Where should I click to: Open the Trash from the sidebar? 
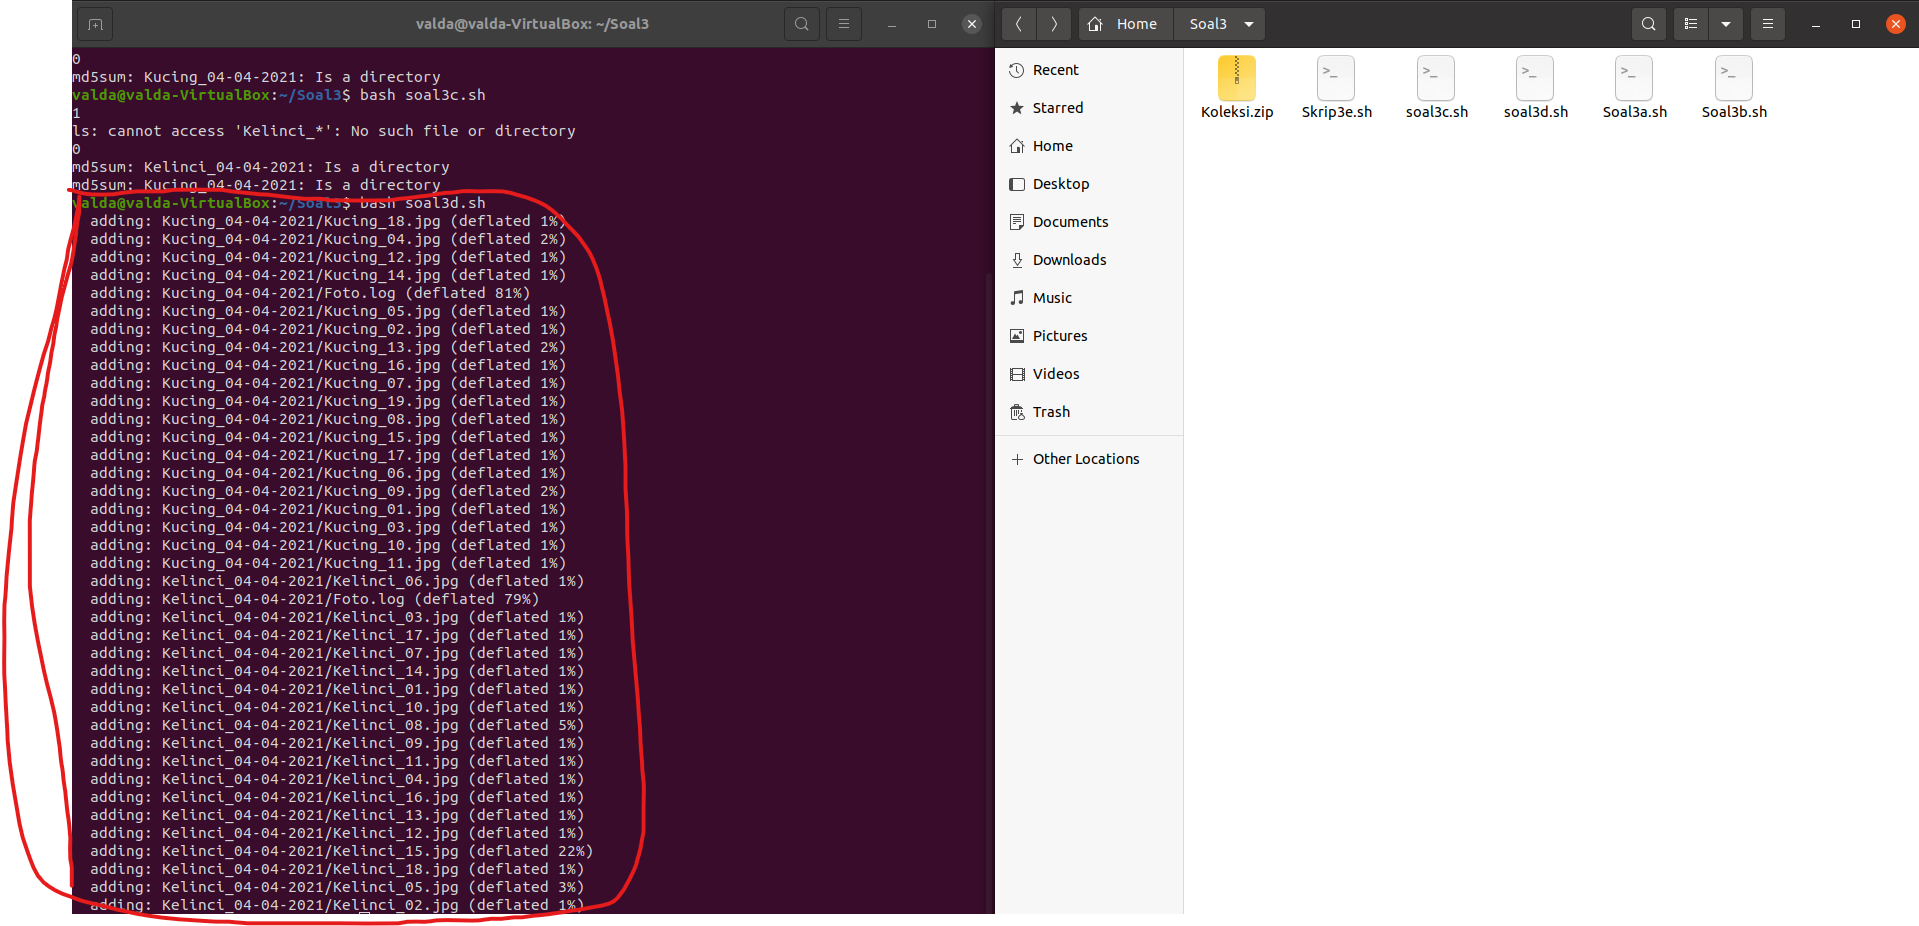click(x=1051, y=411)
